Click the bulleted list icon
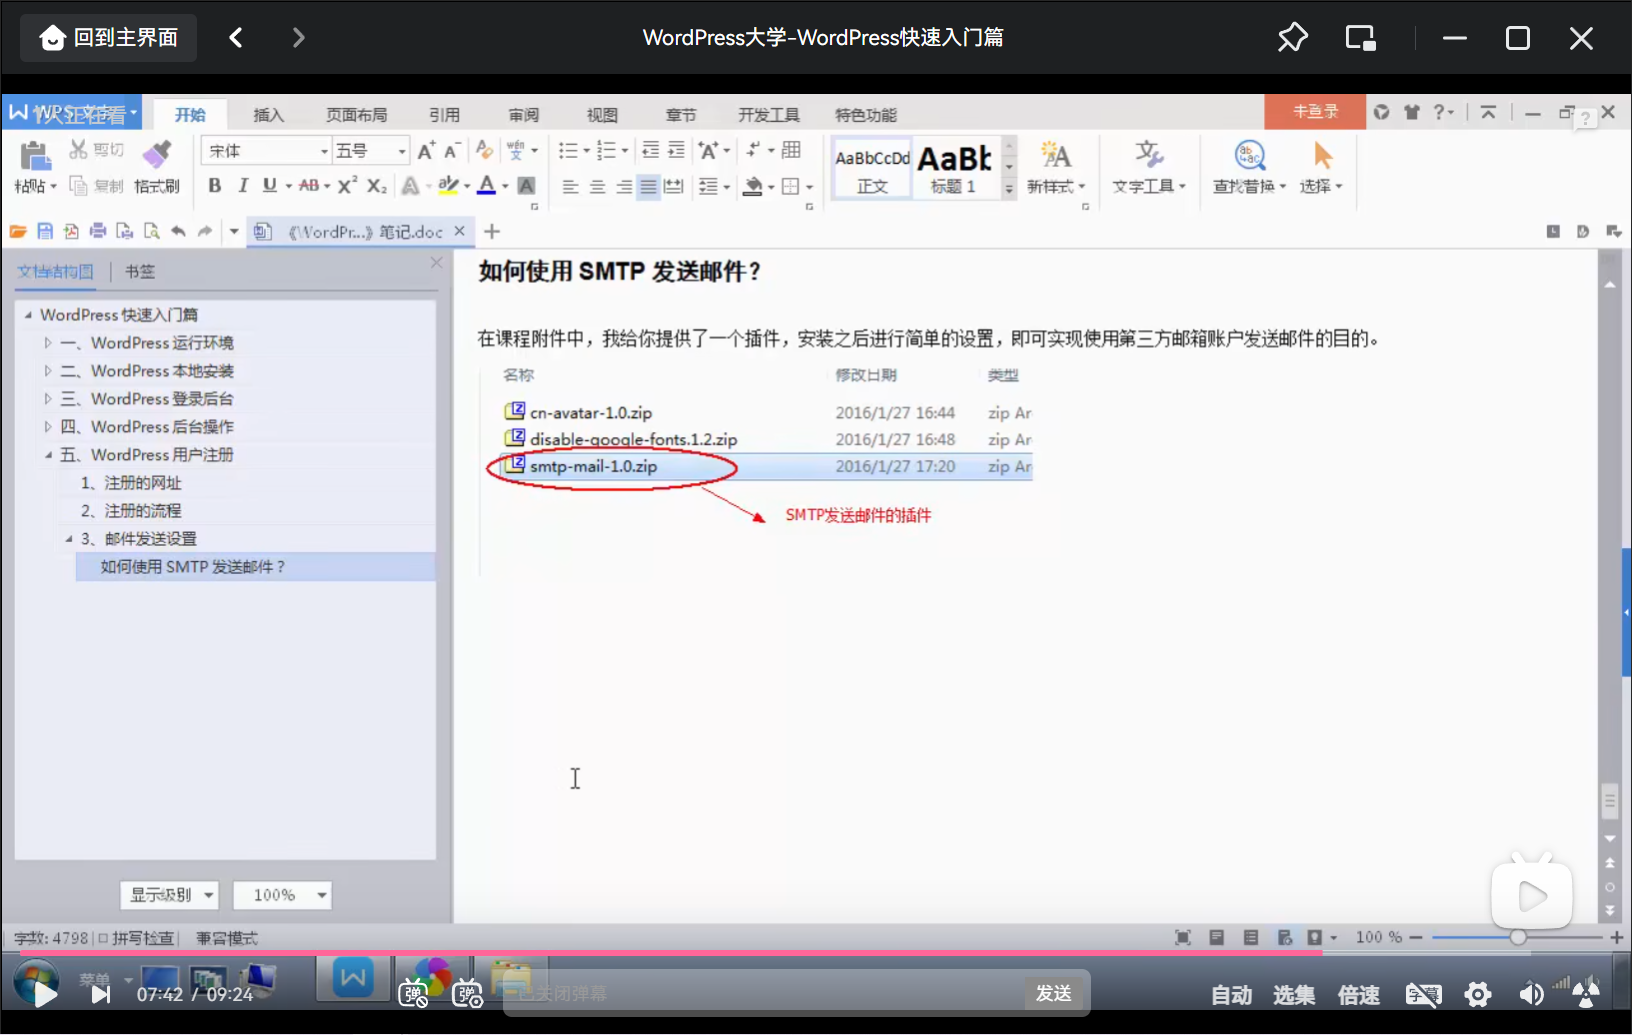Screen dimensions: 1632x1035 point(568,150)
